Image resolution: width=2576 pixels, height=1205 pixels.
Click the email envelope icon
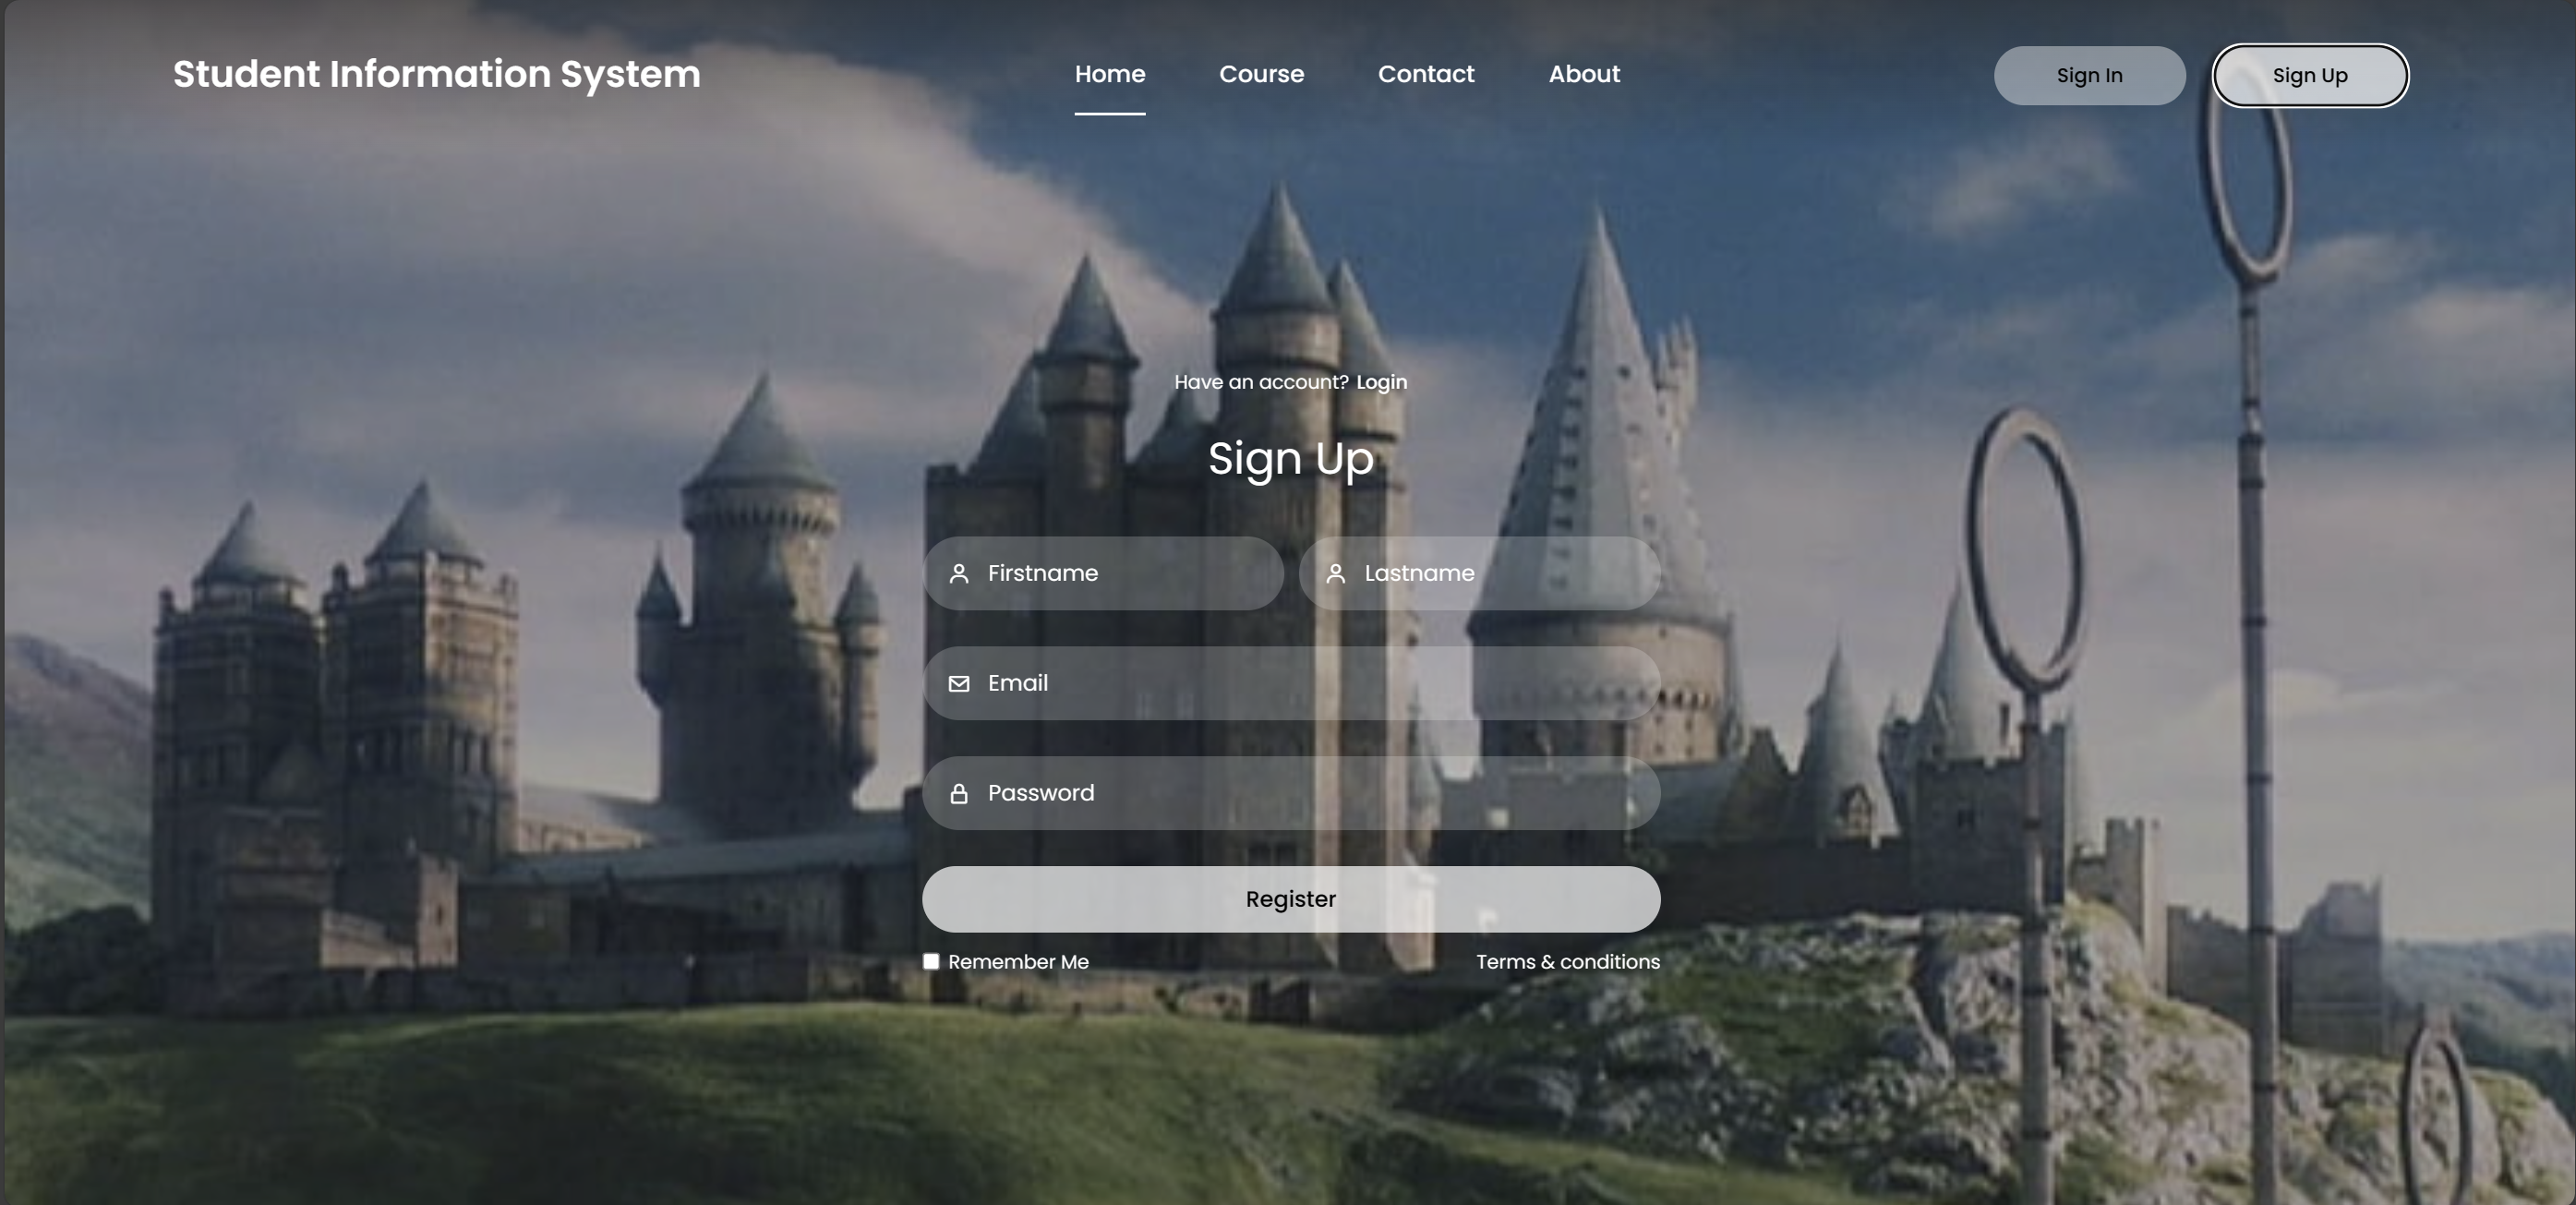959,682
